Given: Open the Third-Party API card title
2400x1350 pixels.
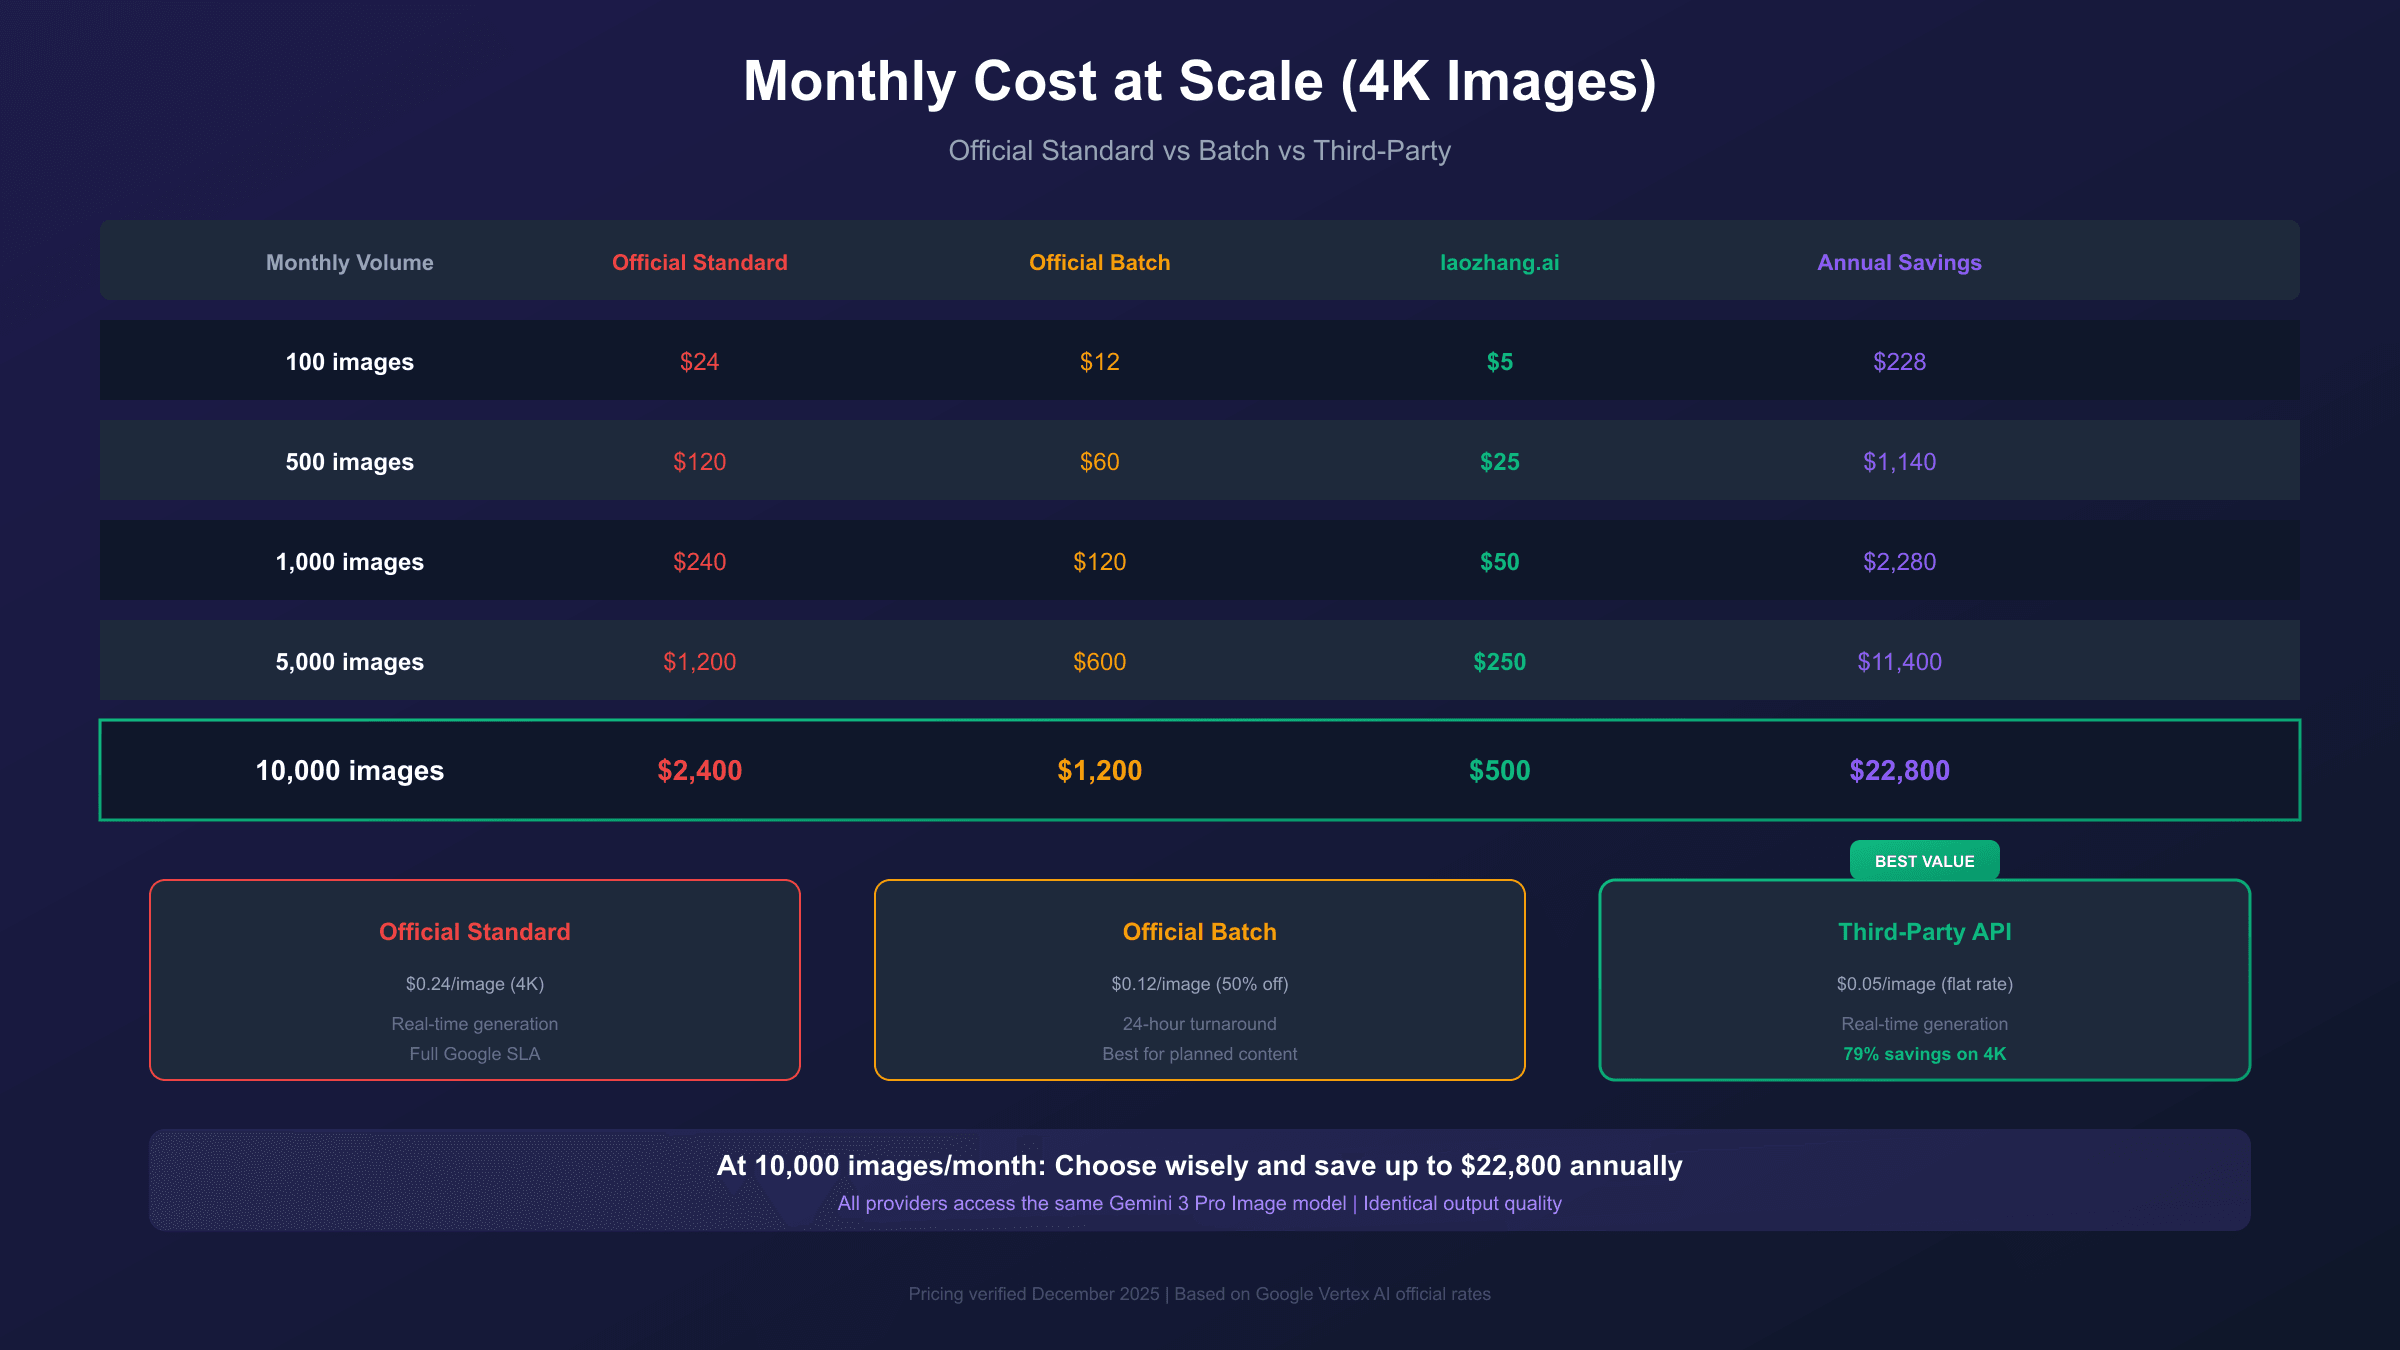Looking at the screenshot, I should point(1924,932).
